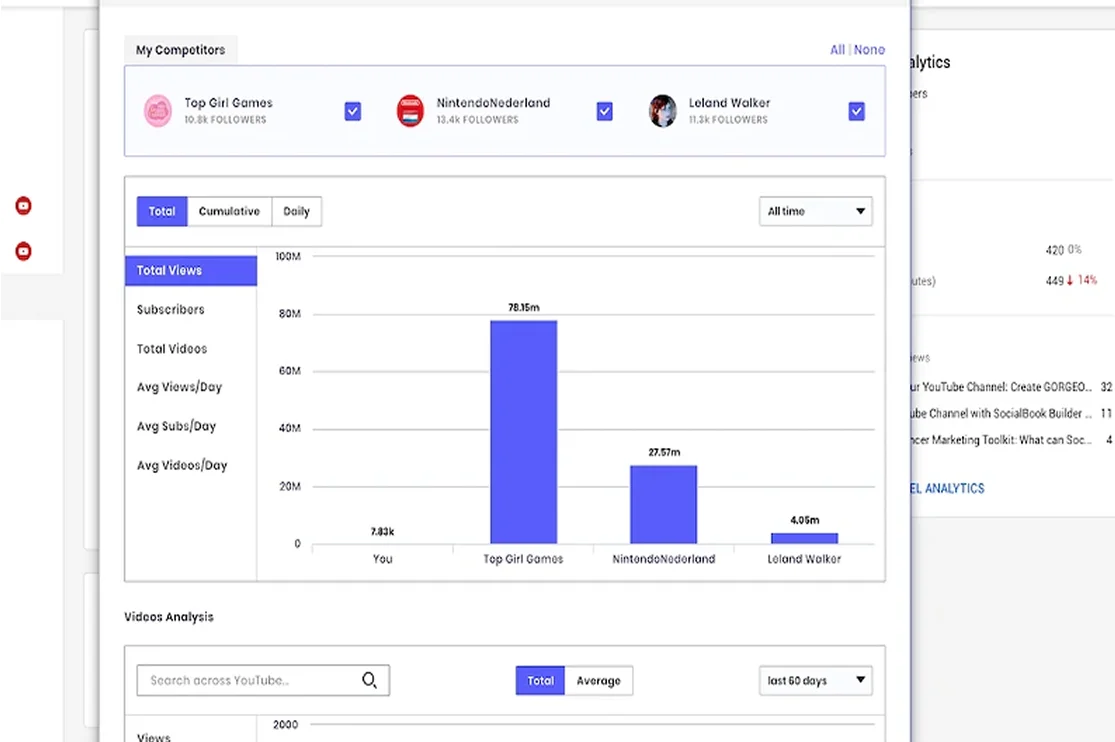
Task: Select Total Videos metric
Action: 172,349
